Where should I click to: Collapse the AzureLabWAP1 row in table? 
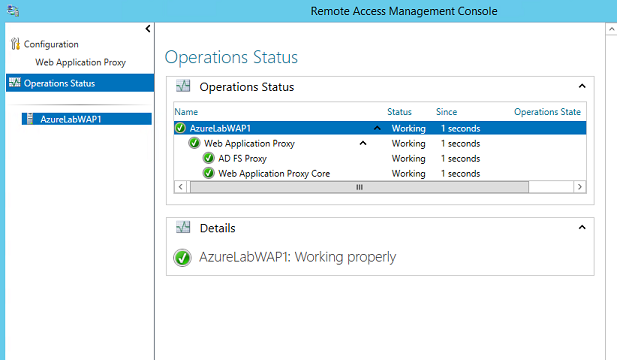point(377,128)
